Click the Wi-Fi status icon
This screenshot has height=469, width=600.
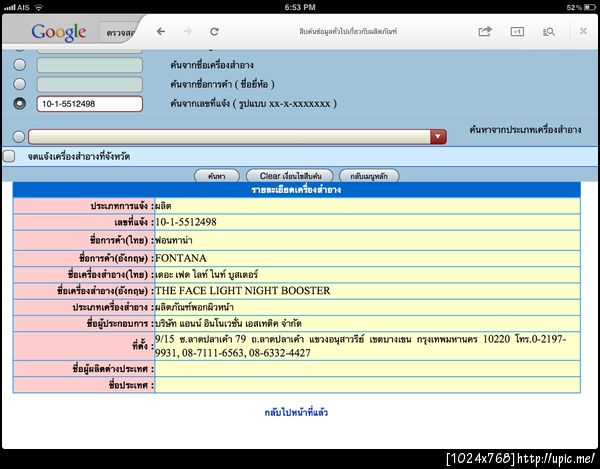[38, 7]
